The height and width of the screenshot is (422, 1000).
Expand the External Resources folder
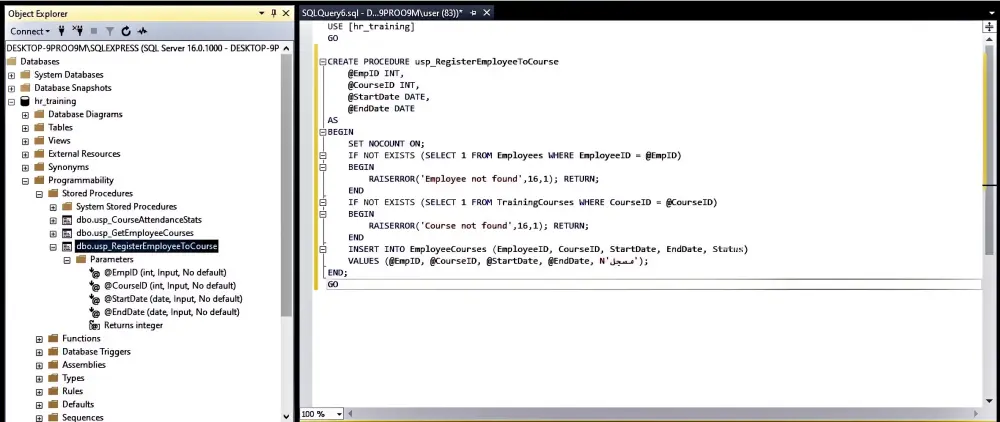click(26, 154)
